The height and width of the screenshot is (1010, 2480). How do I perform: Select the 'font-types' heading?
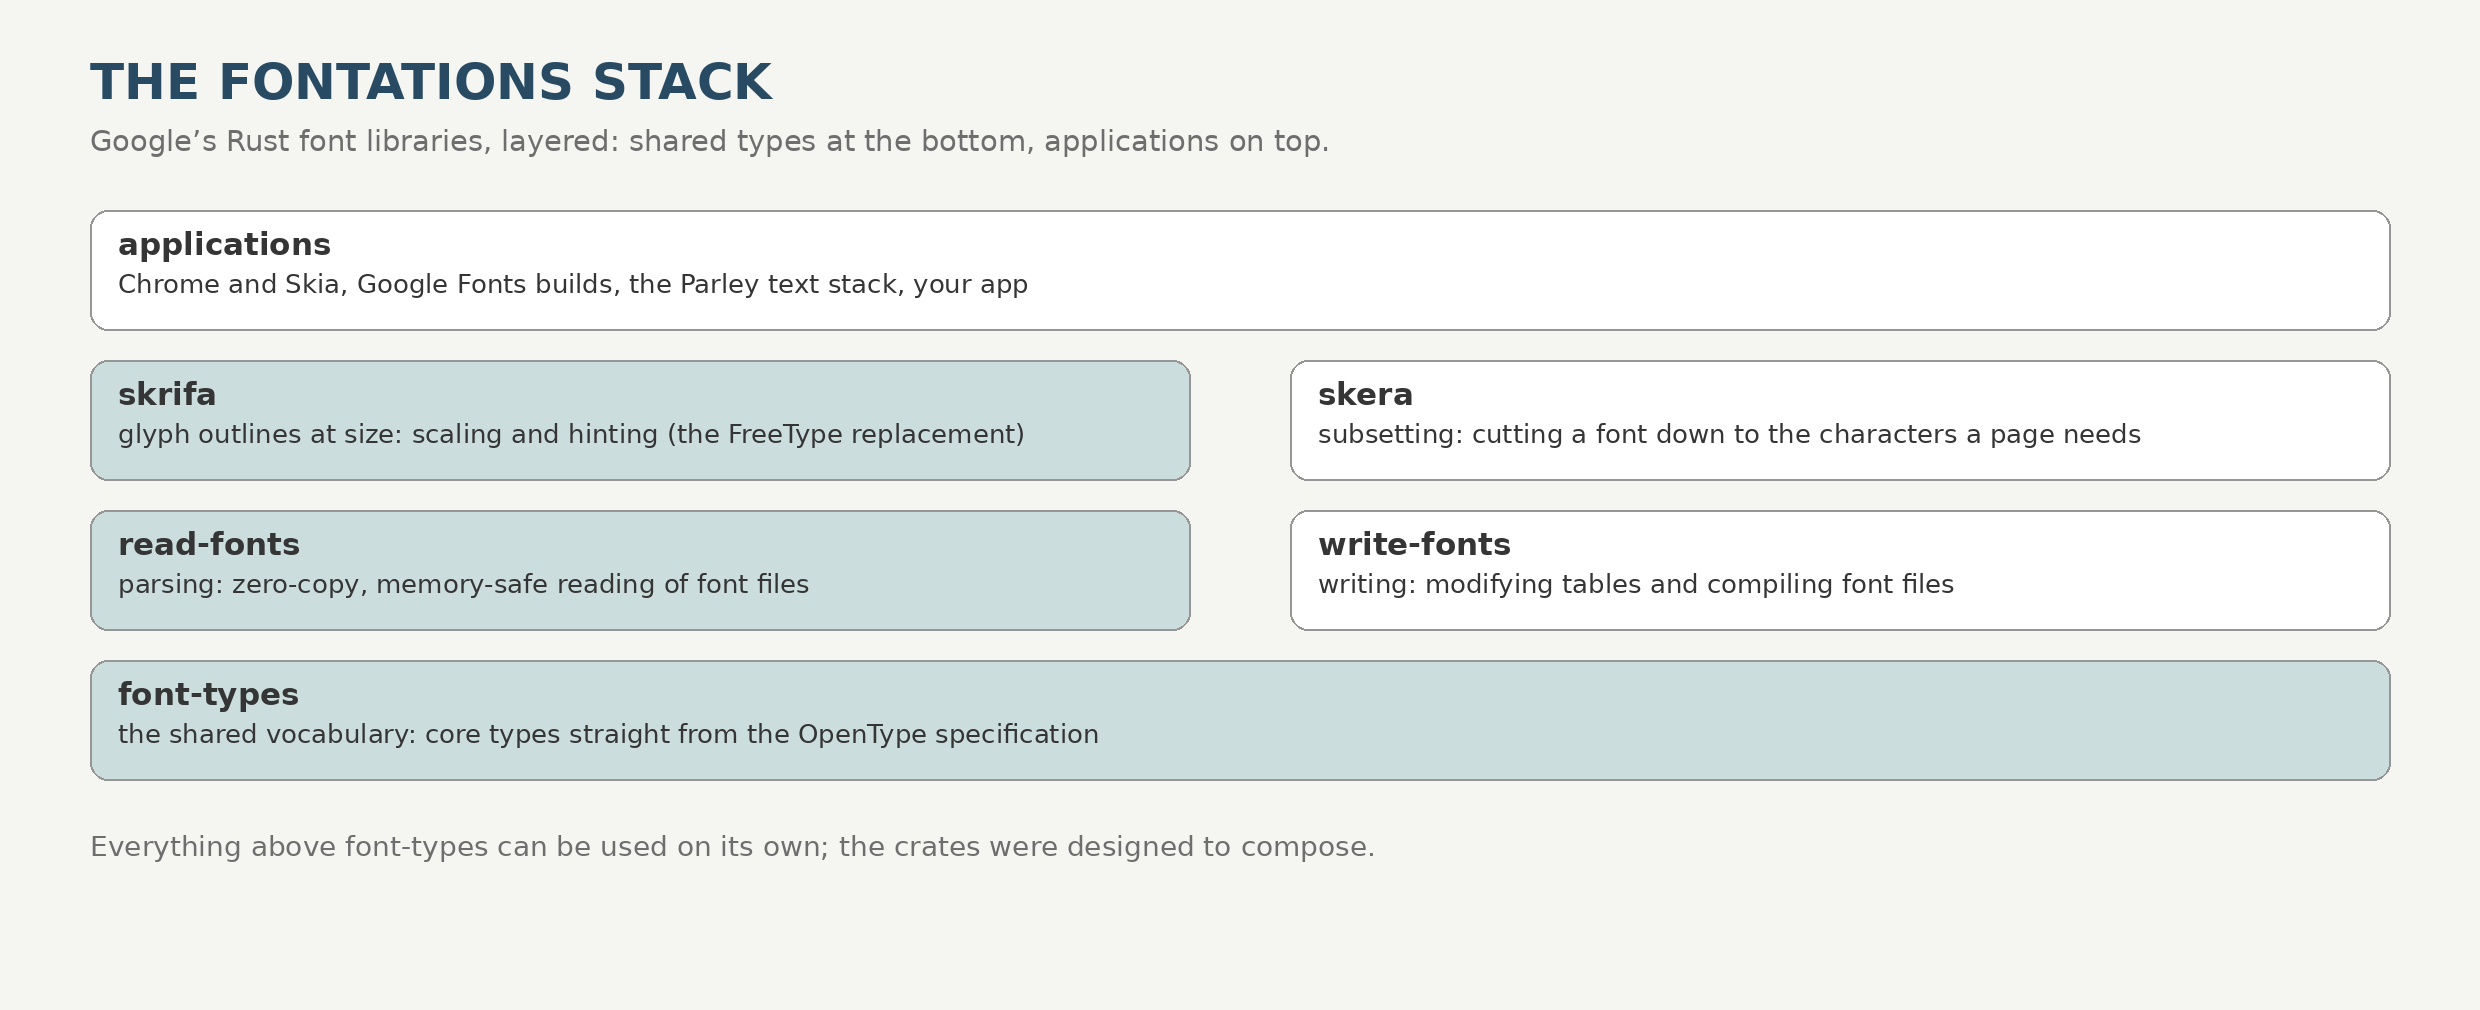pos(208,694)
